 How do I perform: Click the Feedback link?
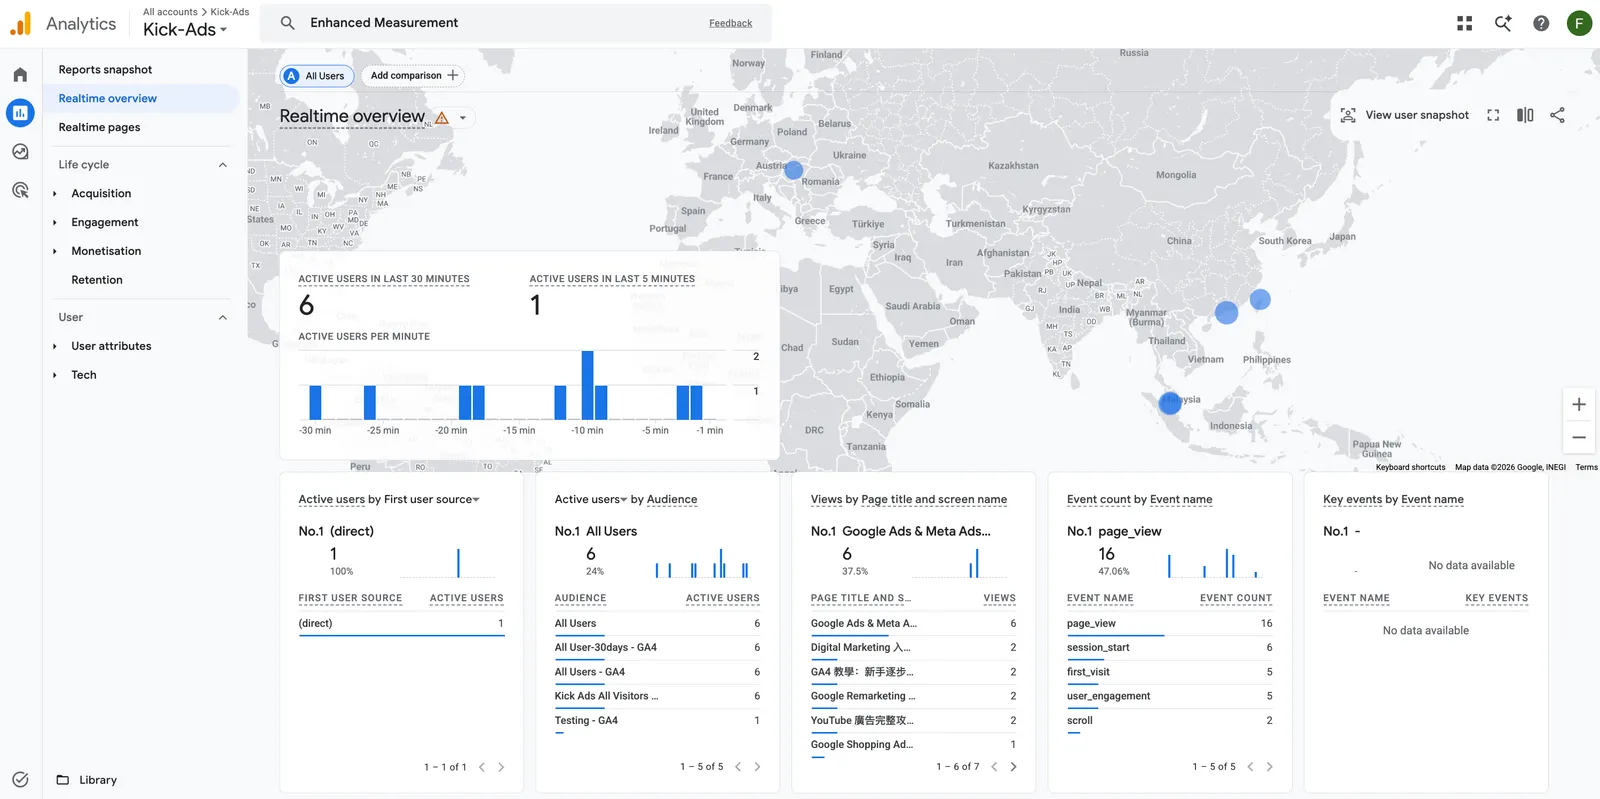pyautogui.click(x=730, y=23)
